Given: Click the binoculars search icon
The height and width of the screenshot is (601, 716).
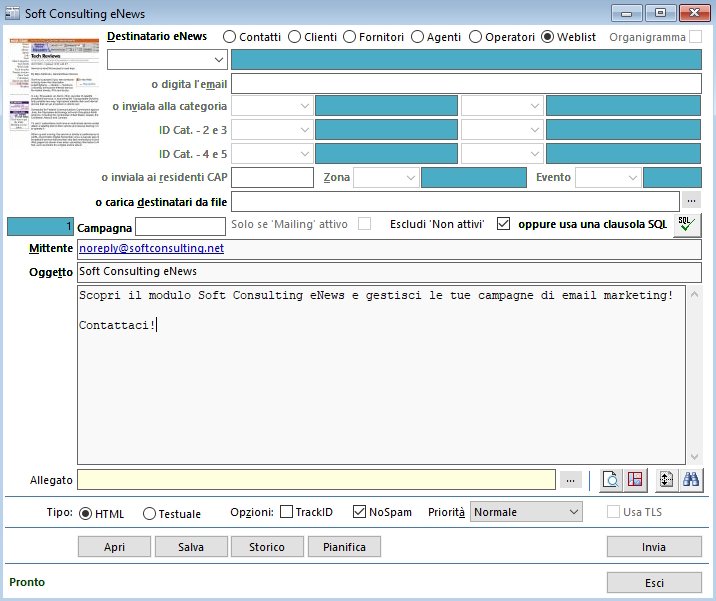Looking at the screenshot, I should (691, 480).
